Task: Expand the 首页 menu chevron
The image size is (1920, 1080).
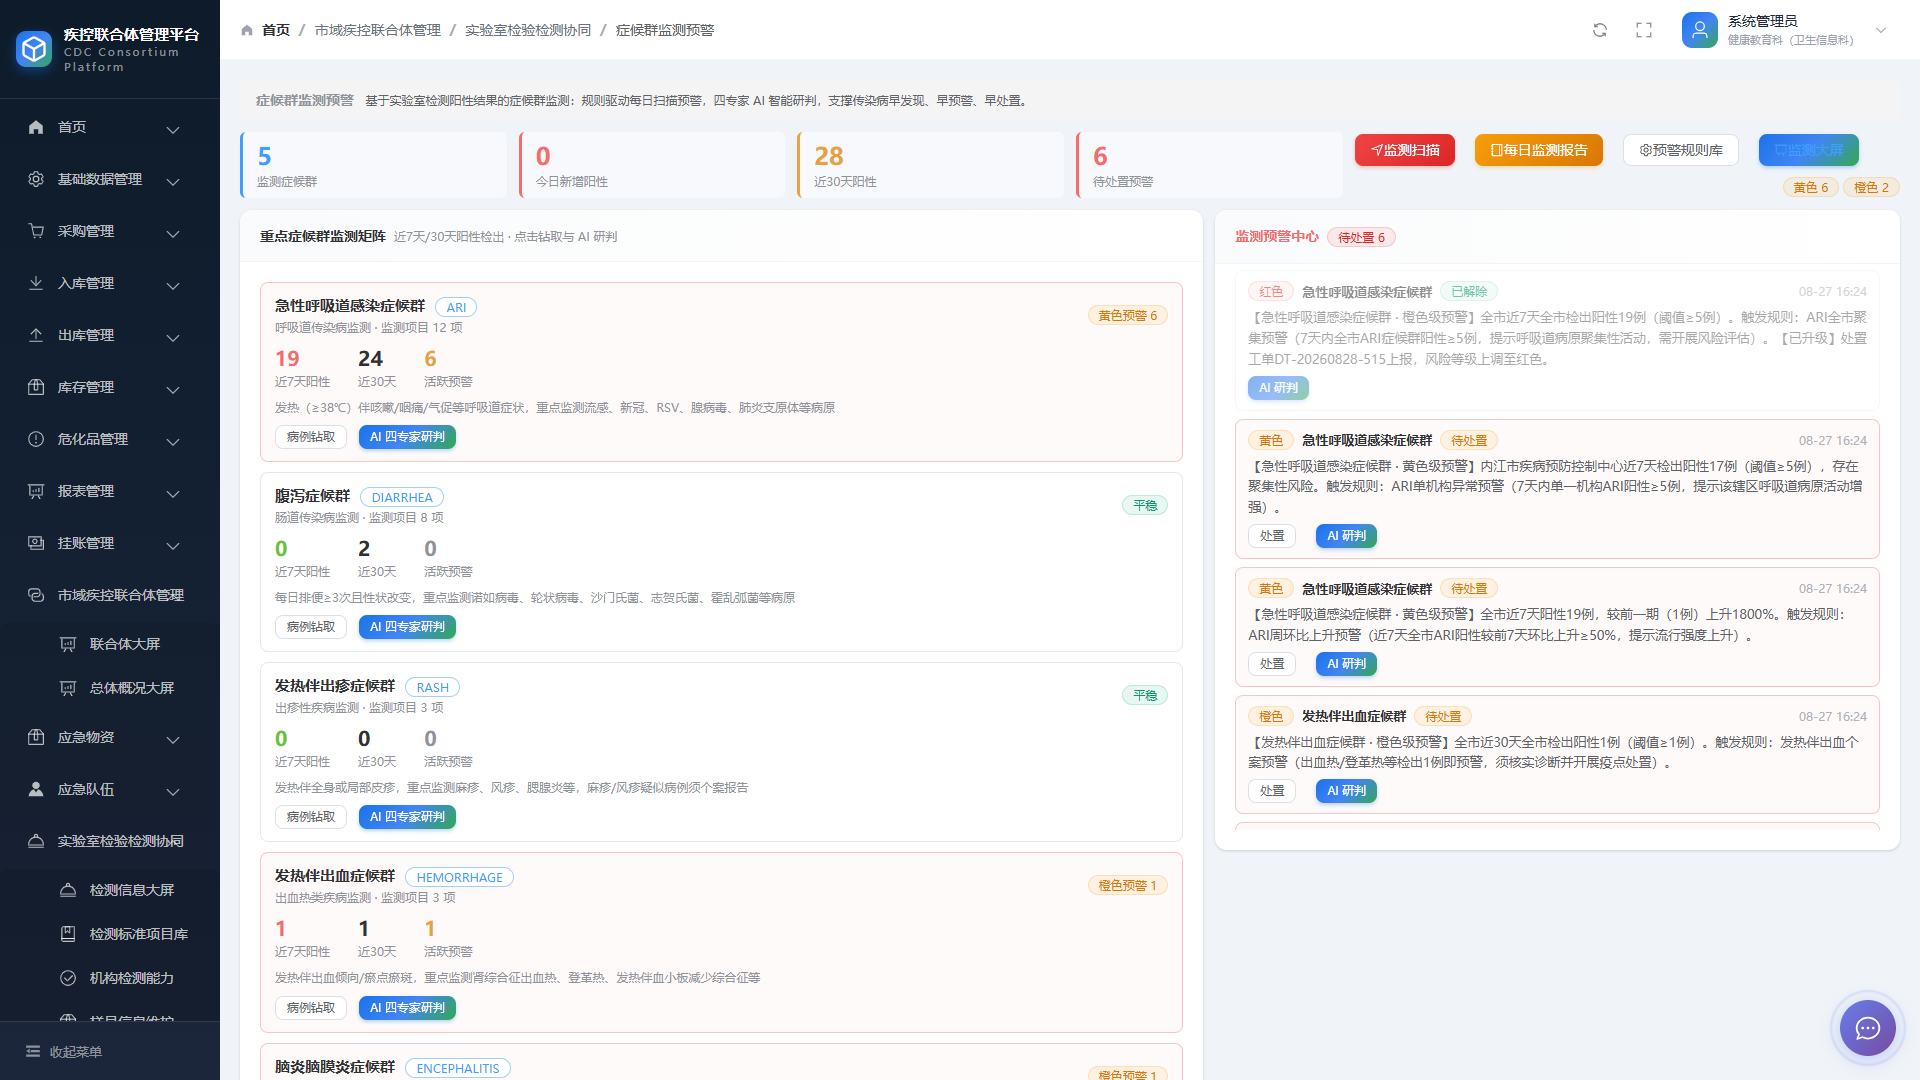Action: pos(173,129)
